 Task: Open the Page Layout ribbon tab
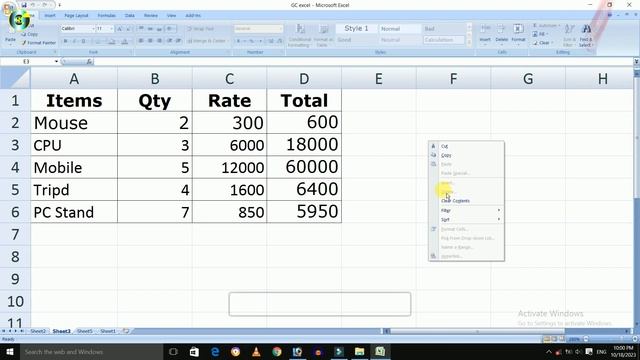tap(76, 16)
